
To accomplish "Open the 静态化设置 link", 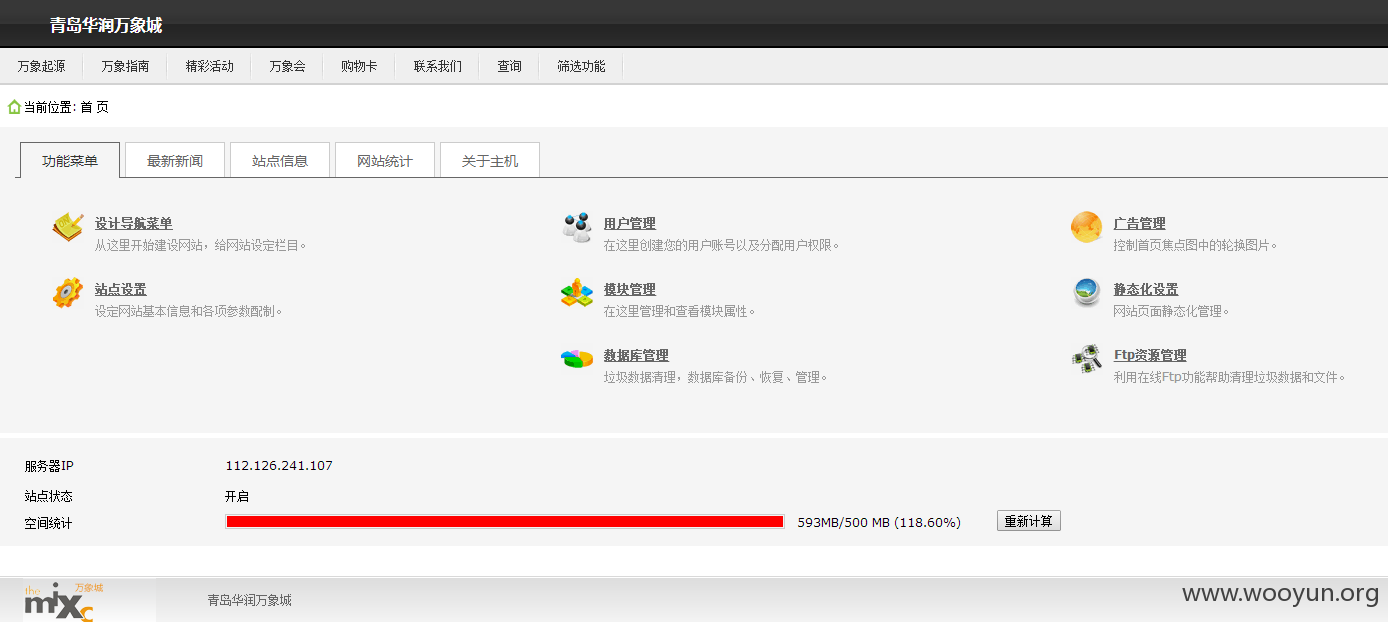I will coord(1146,290).
